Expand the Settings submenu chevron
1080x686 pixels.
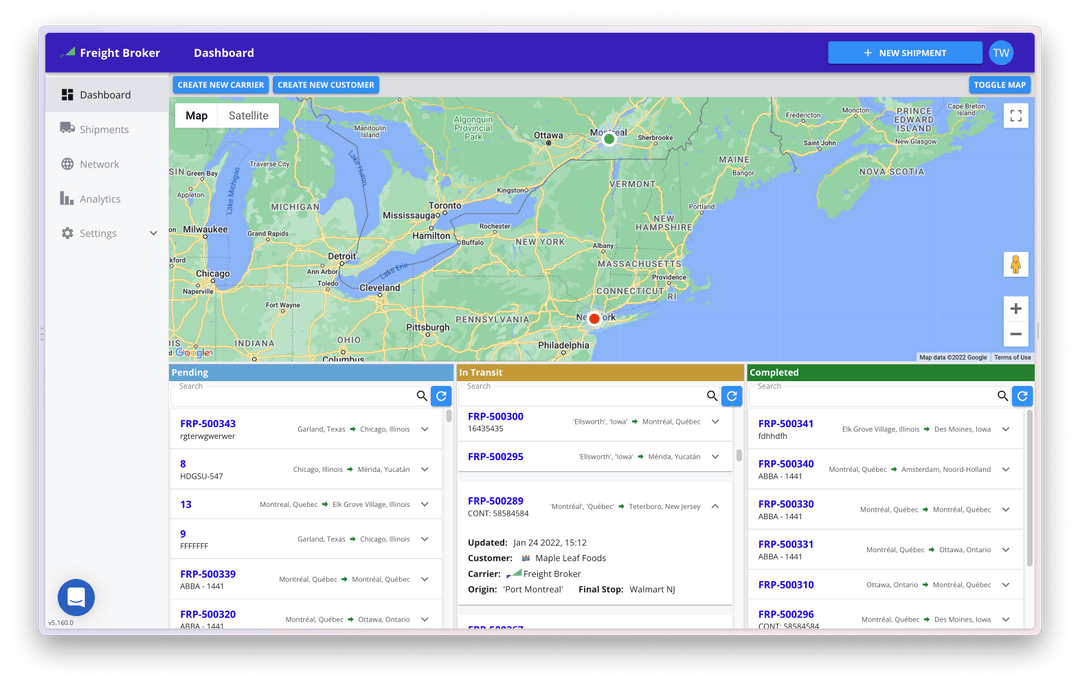[152, 233]
